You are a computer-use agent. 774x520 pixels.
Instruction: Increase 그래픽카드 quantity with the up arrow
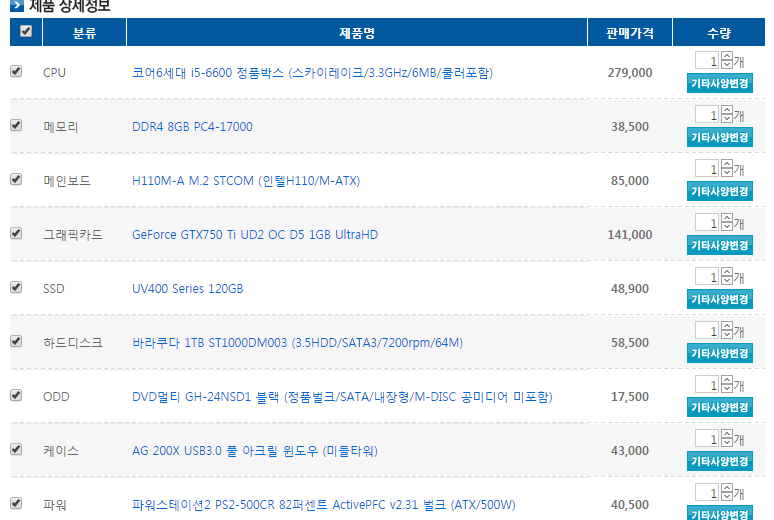(x=727, y=218)
